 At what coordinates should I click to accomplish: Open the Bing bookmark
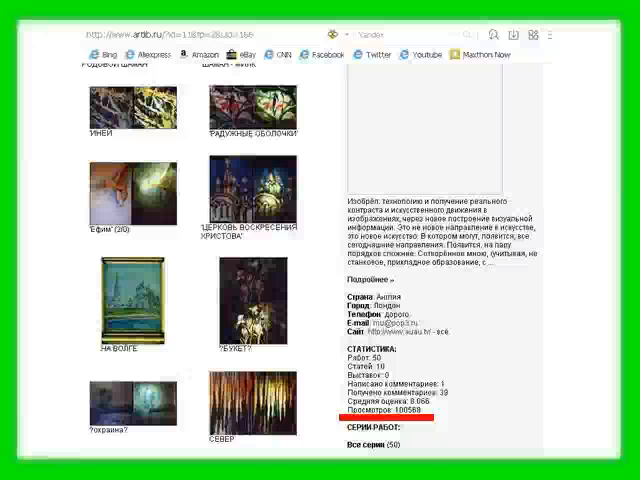pos(103,55)
